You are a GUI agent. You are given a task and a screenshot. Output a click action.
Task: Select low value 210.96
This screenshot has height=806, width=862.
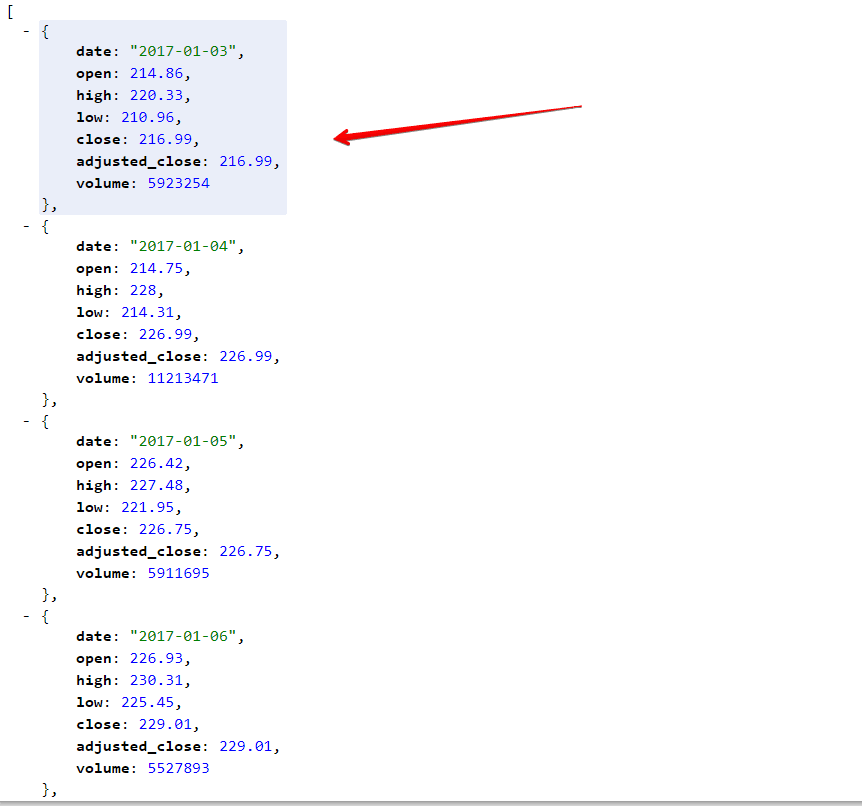click(147, 117)
